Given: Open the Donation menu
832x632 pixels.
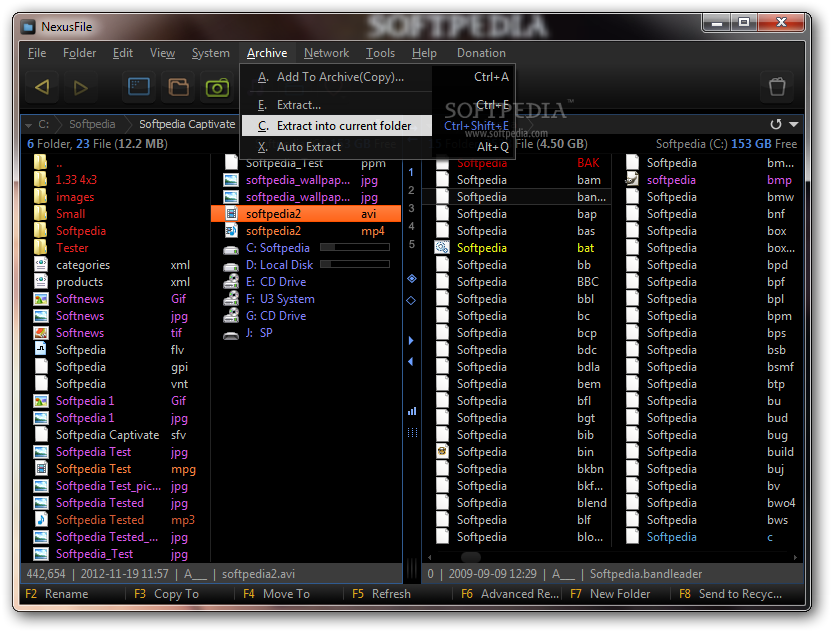Looking at the screenshot, I should tap(481, 53).
